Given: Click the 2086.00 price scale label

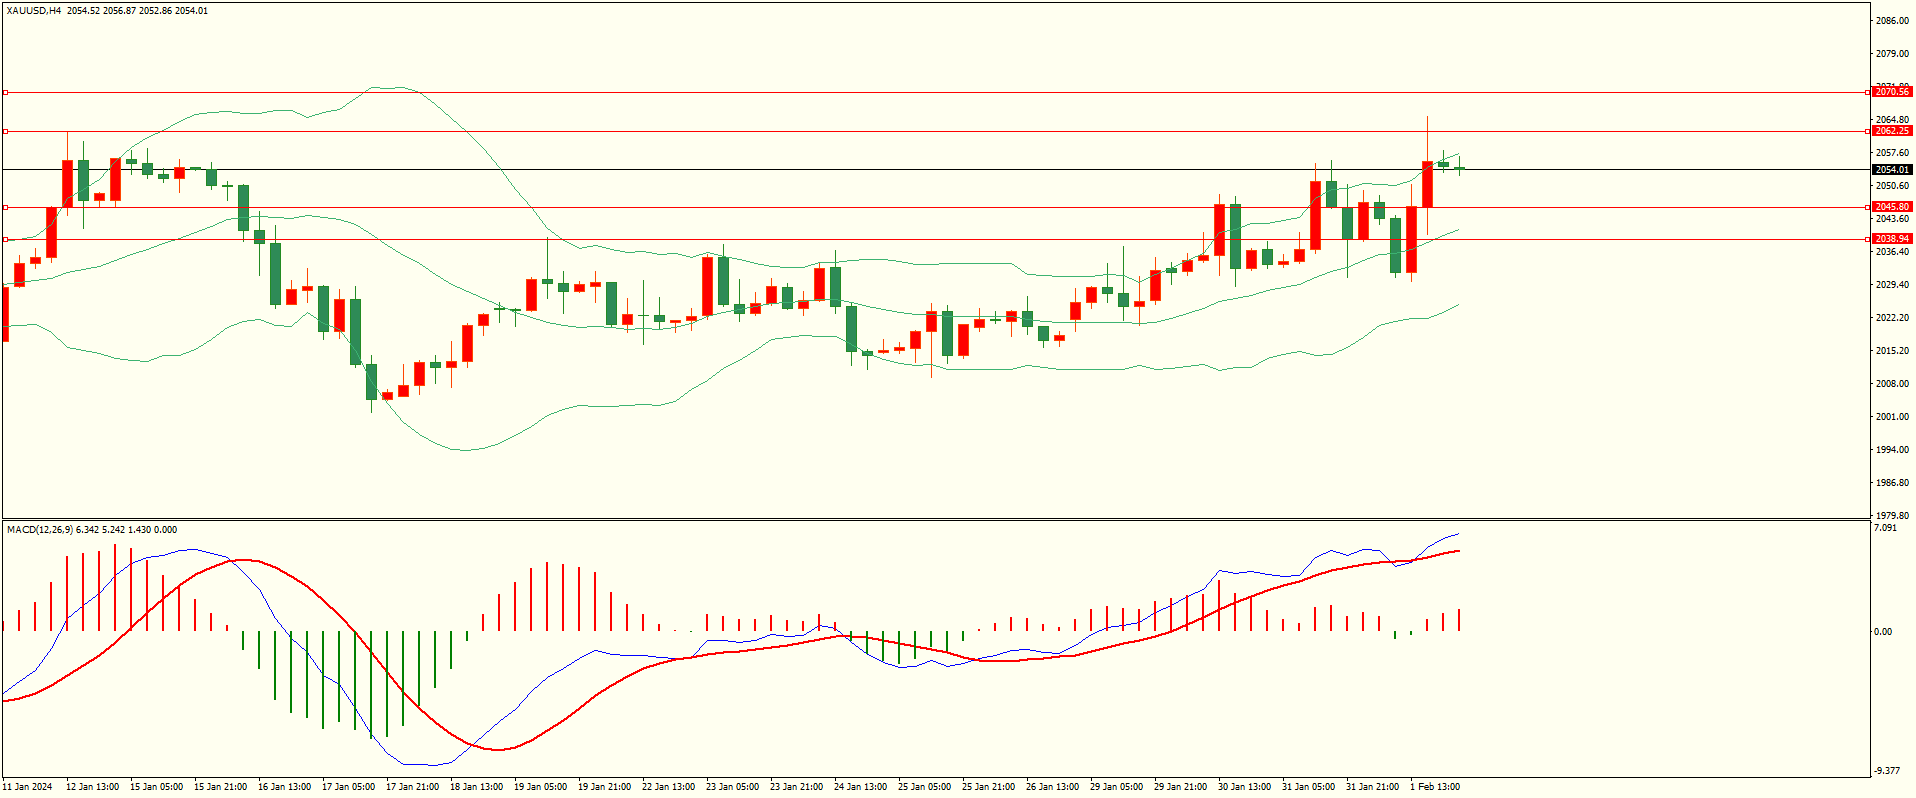Looking at the screenshot, I should (x=1892, y=21).
